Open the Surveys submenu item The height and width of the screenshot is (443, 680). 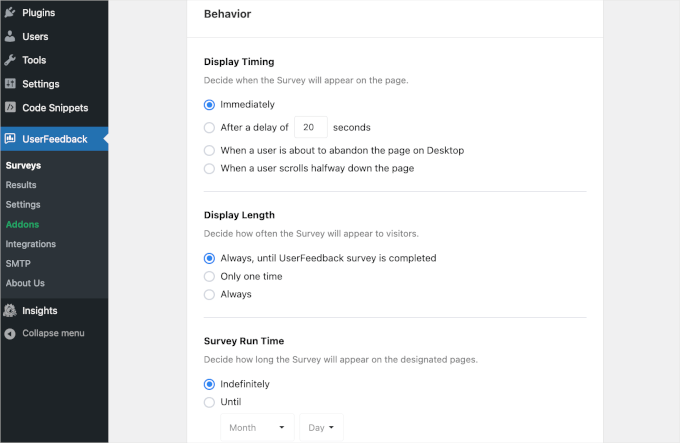pos(23,165)
